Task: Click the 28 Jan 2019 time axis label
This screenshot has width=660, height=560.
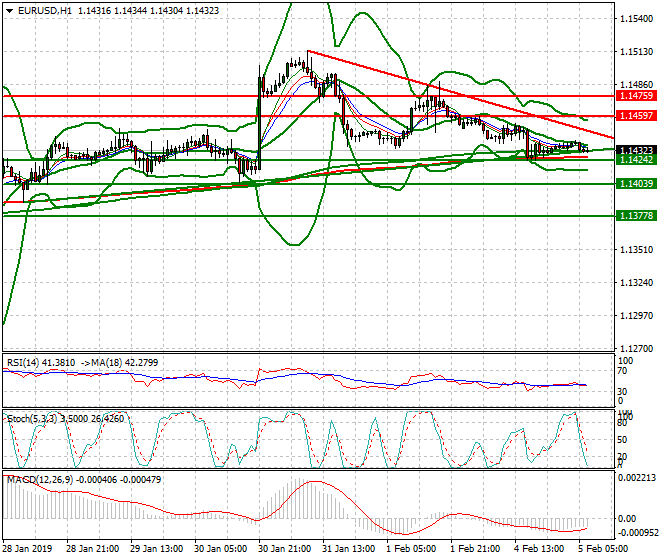Action: pos(27,549)
